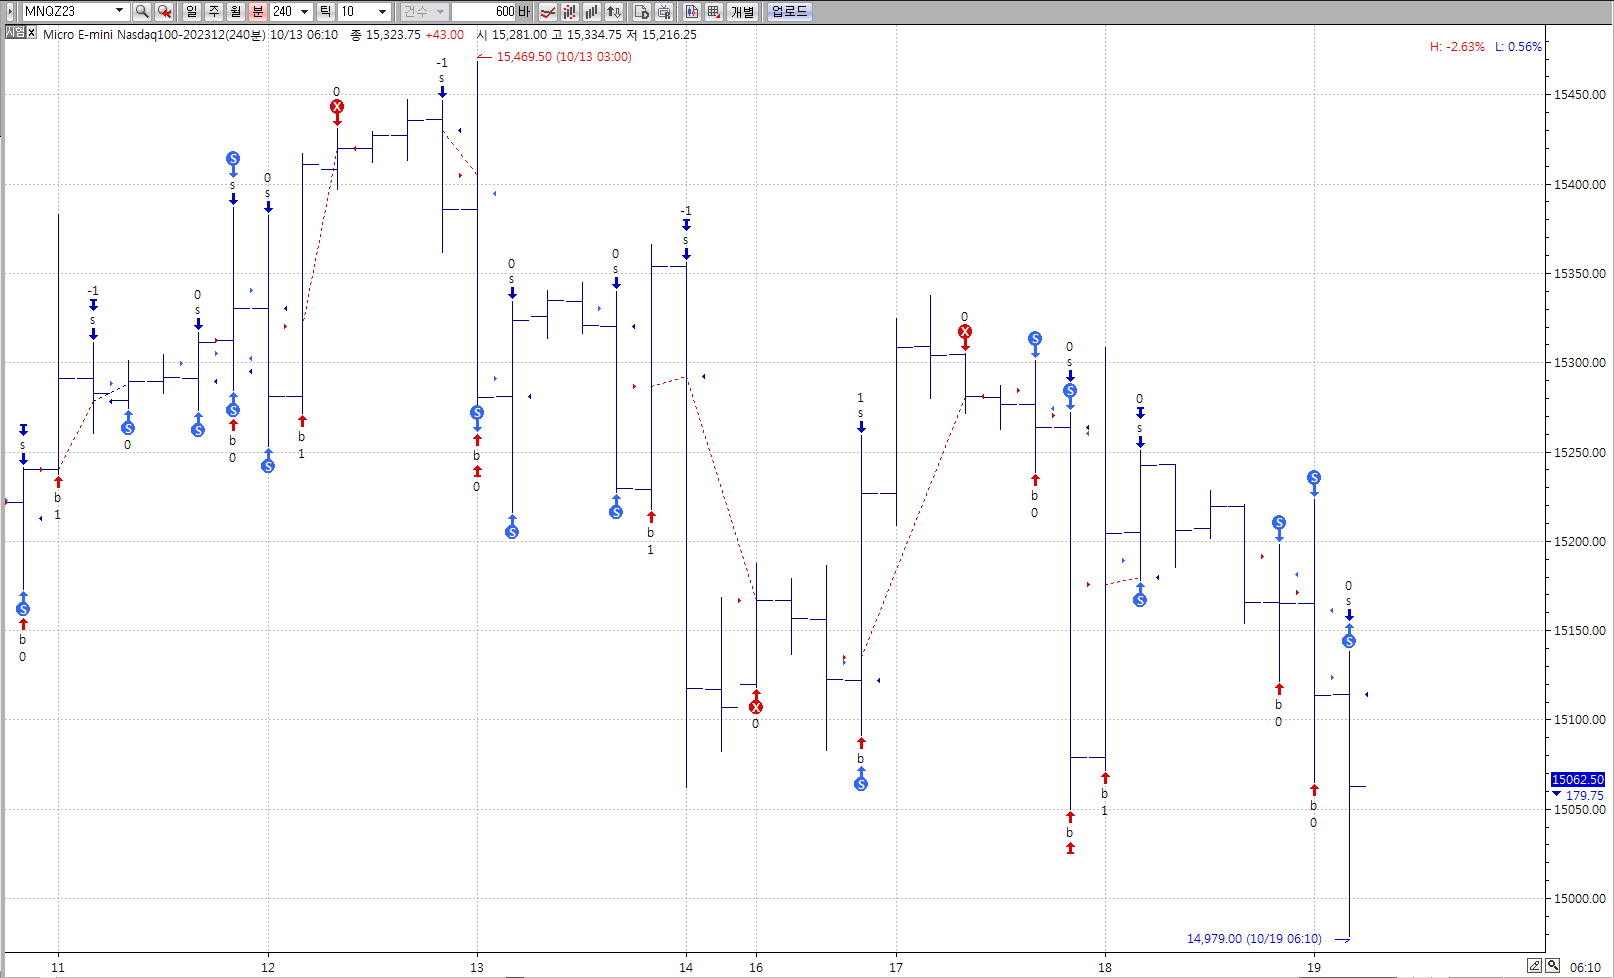The image size is (1614, 978).
Task: Select the tick (틱) period button
Action: click(x=326, y=12)
